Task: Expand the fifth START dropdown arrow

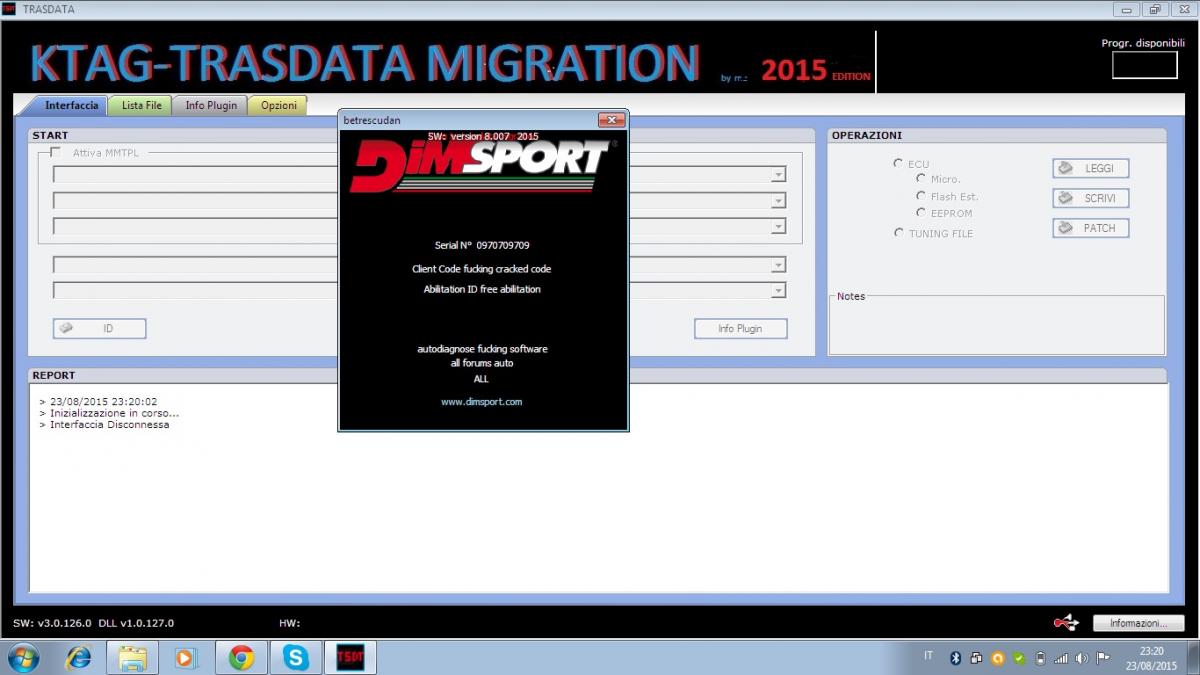Action: tap(777, 291)
